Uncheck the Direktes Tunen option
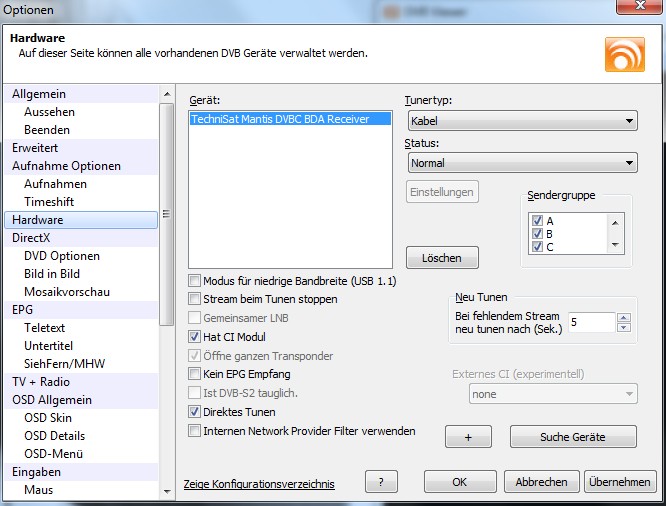Screen dimensions: 666x506 pos(195,411)
